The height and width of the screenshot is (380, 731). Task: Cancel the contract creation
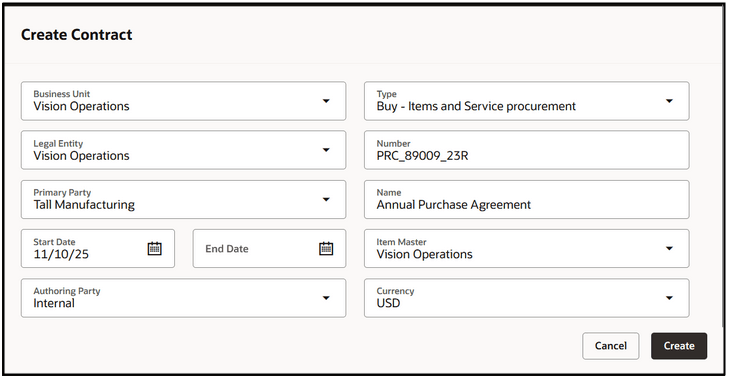point(611,346)
